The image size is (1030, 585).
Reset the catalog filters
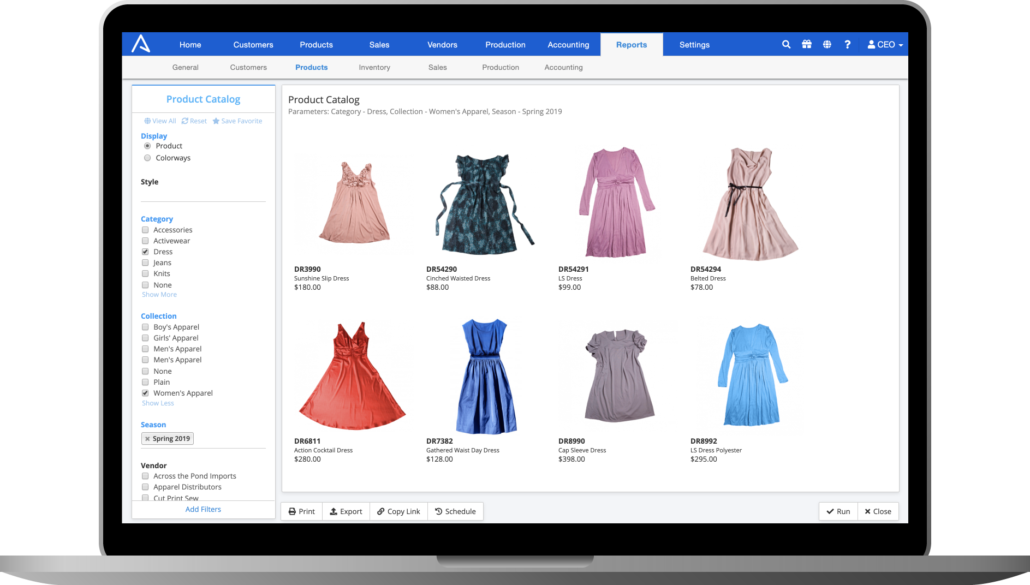click(x=194, y=121)
